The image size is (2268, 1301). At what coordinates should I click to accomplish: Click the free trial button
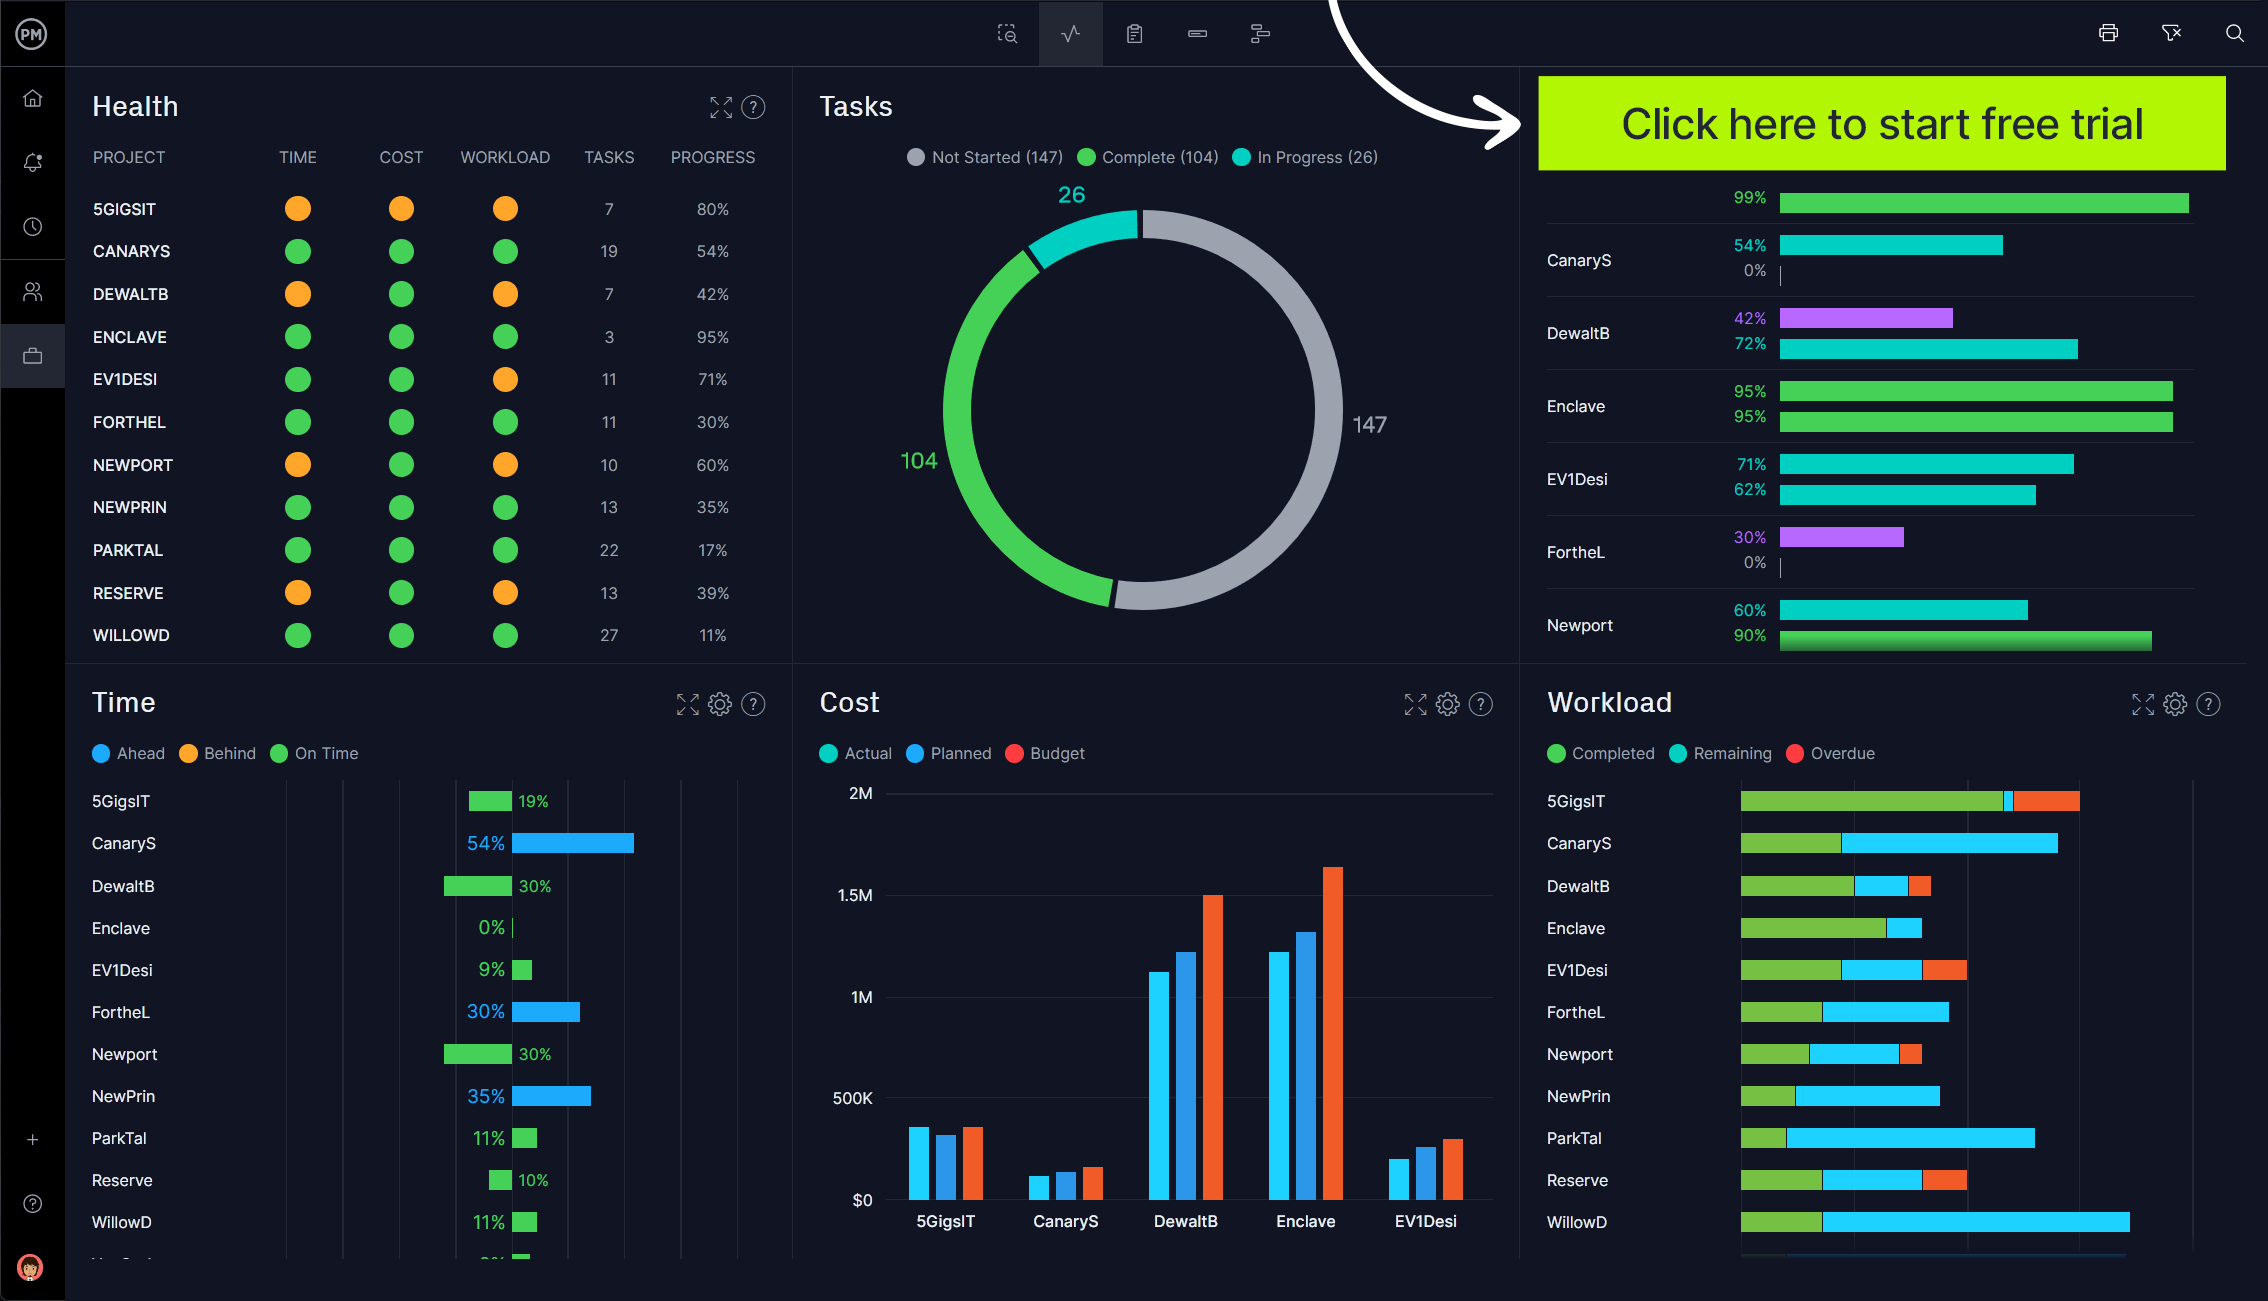(x=1882, y=123)
